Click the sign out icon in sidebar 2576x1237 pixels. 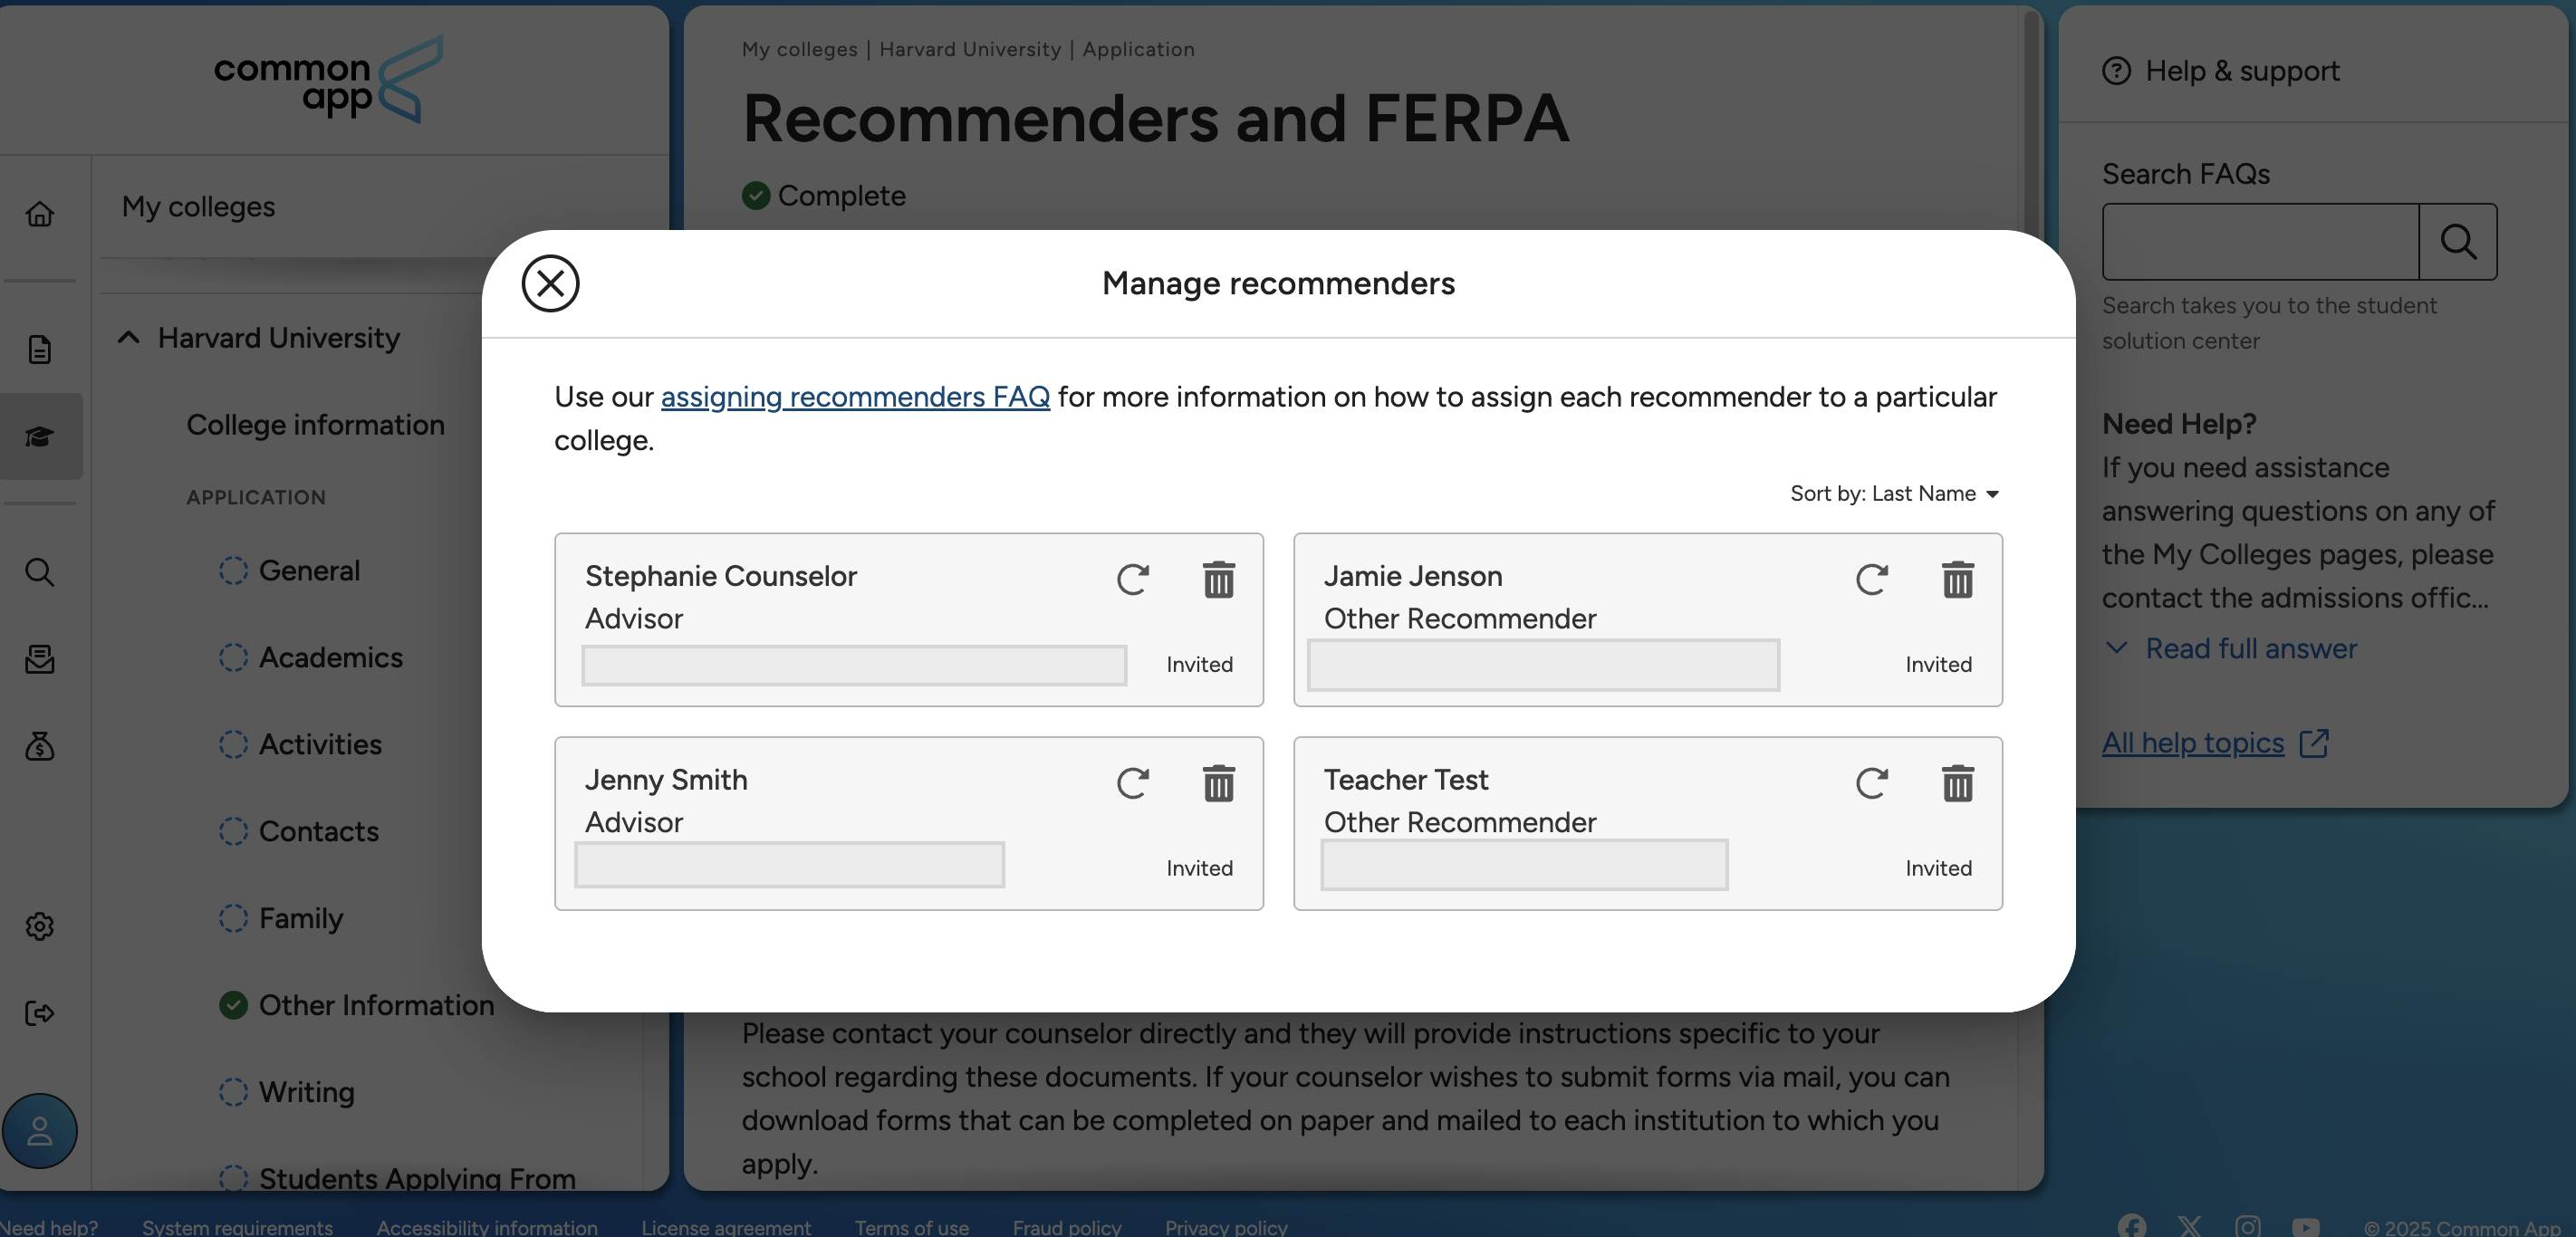[x=40, y=1013]
